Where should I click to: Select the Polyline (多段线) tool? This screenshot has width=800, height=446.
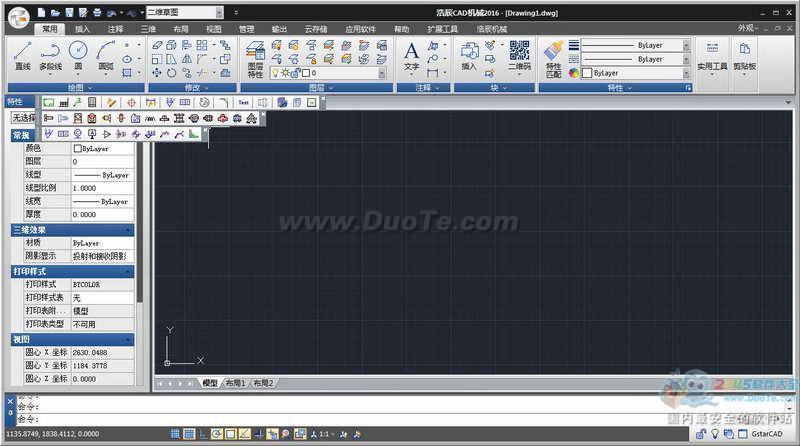[50, 56]
